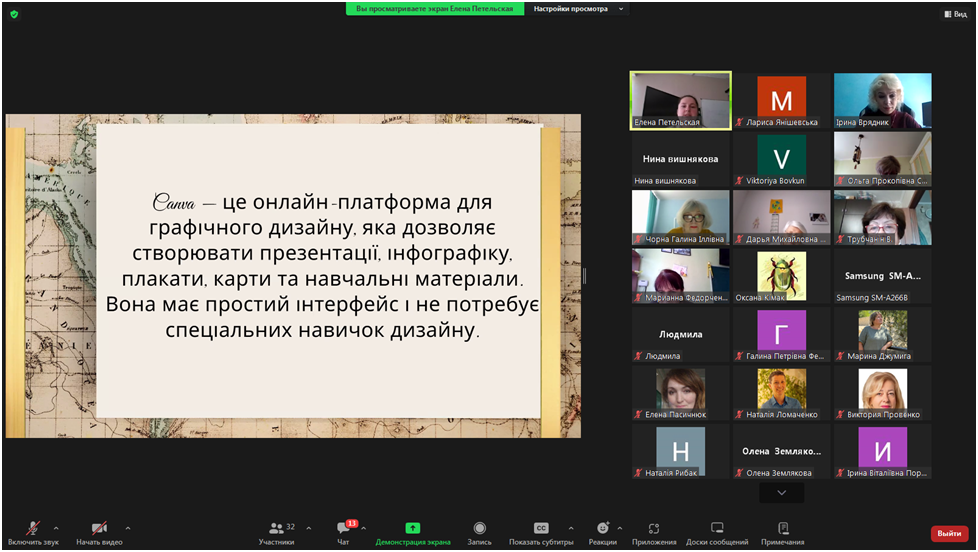This screenshot has width=978, height=552.
Task: Open Whiteboards (Доски сообщений) icon
Action: (717, 528)
